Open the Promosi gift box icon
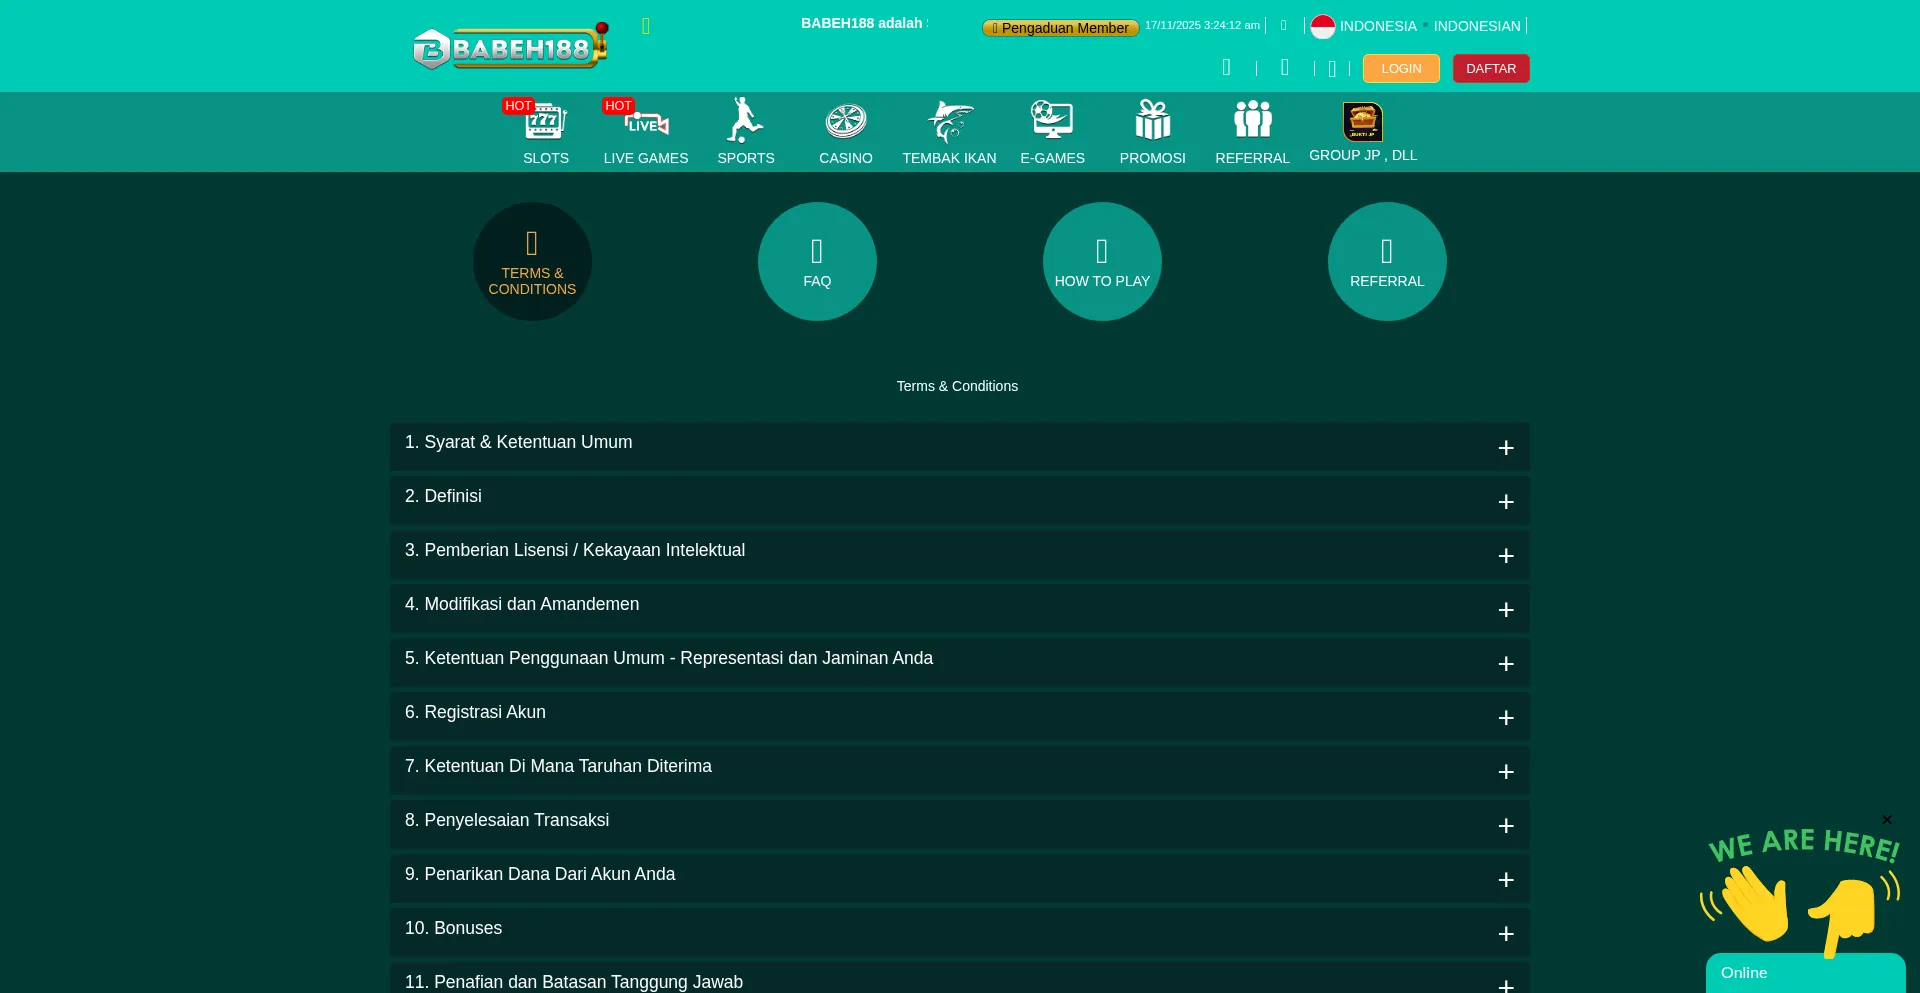Image resolution: width=1920 pixels, height=993 pixels. click(1152, 122)
